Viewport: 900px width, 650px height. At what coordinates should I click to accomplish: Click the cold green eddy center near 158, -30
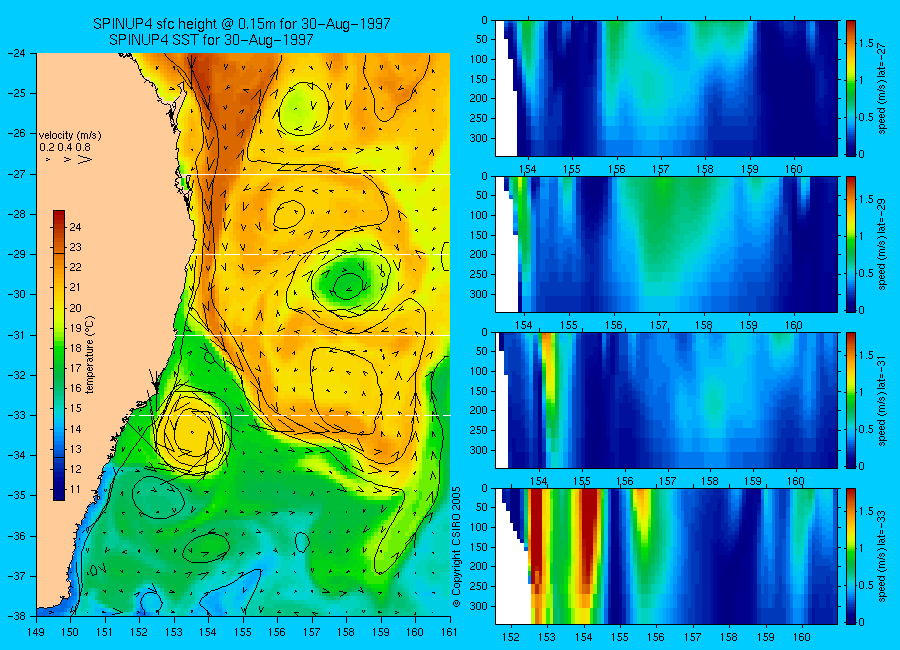tap(347, 285)
